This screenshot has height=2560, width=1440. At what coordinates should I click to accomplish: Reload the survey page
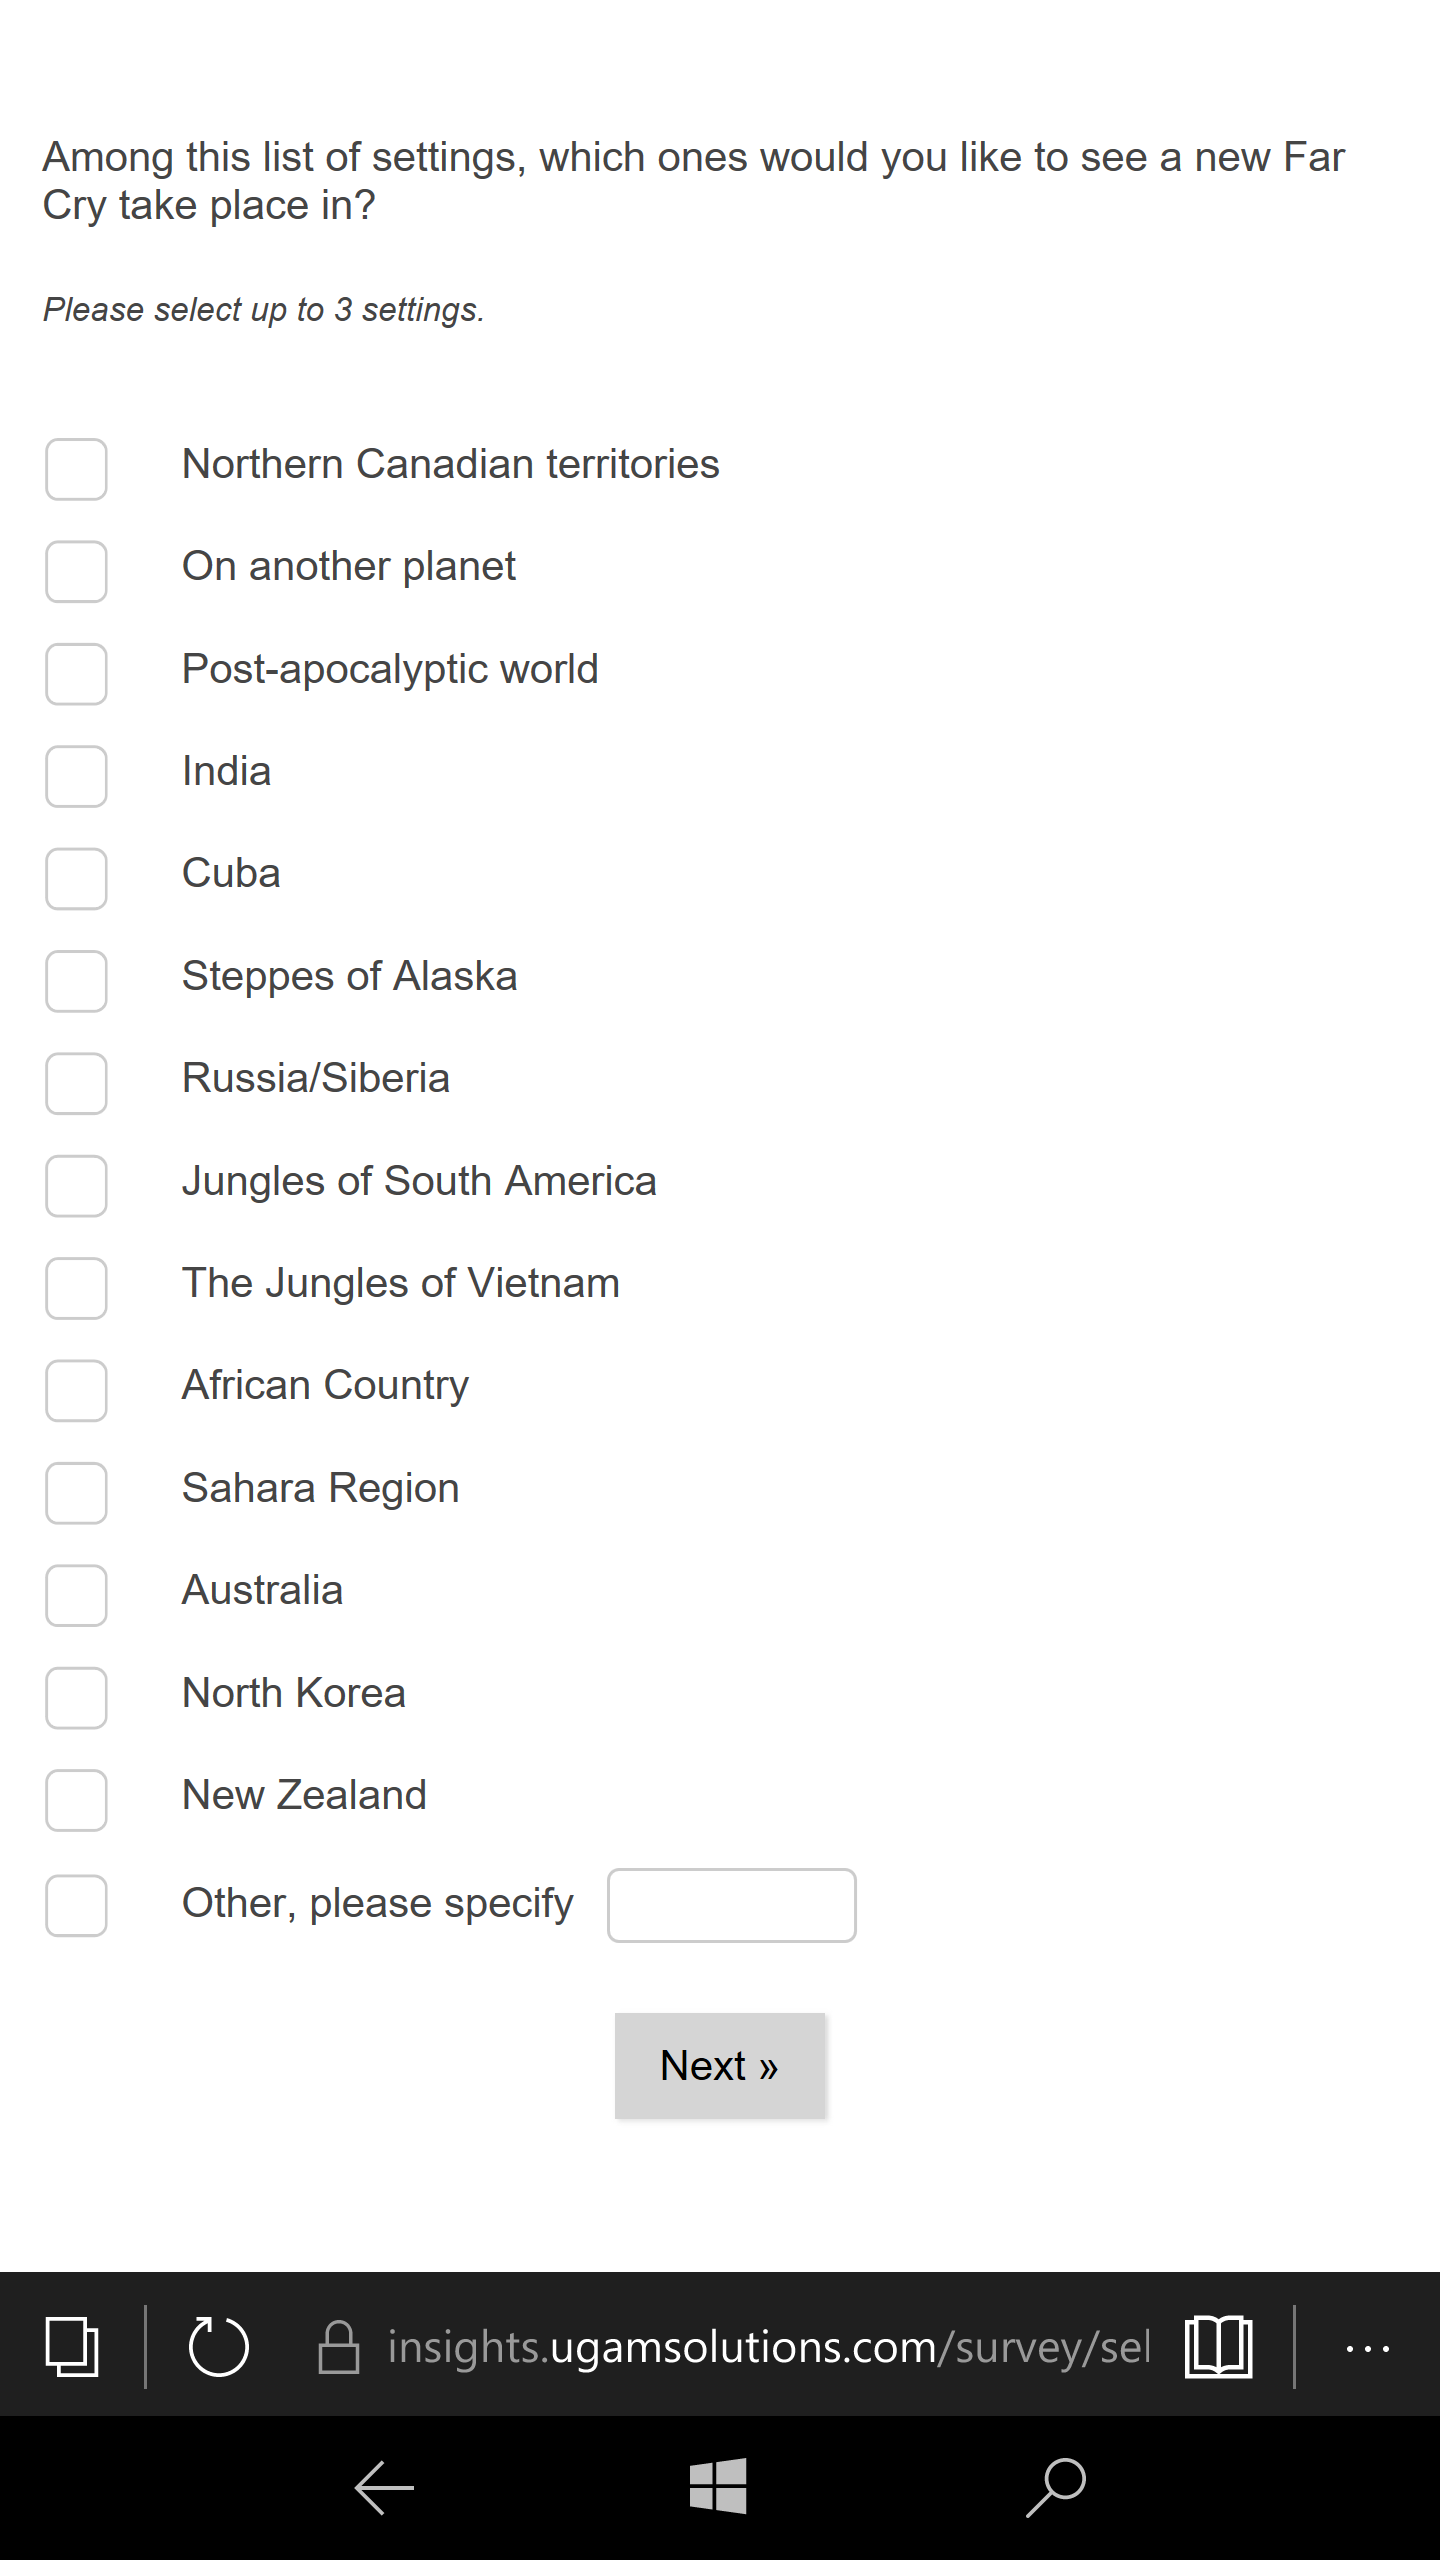pyautogui.click(x=218, y=2346)
